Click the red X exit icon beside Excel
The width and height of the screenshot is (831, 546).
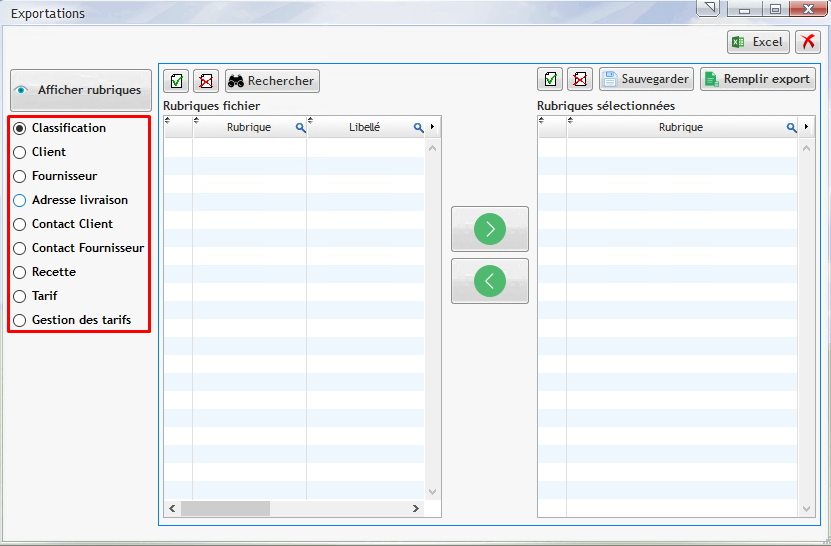(807, 42)
